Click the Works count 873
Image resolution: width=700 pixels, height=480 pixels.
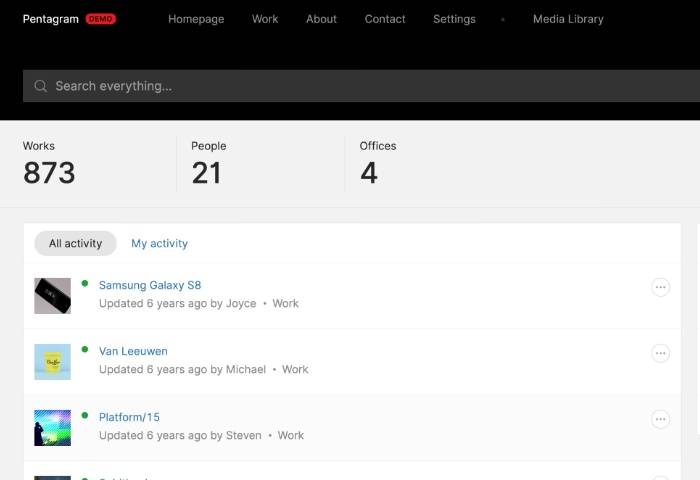[x=49, y=173]
